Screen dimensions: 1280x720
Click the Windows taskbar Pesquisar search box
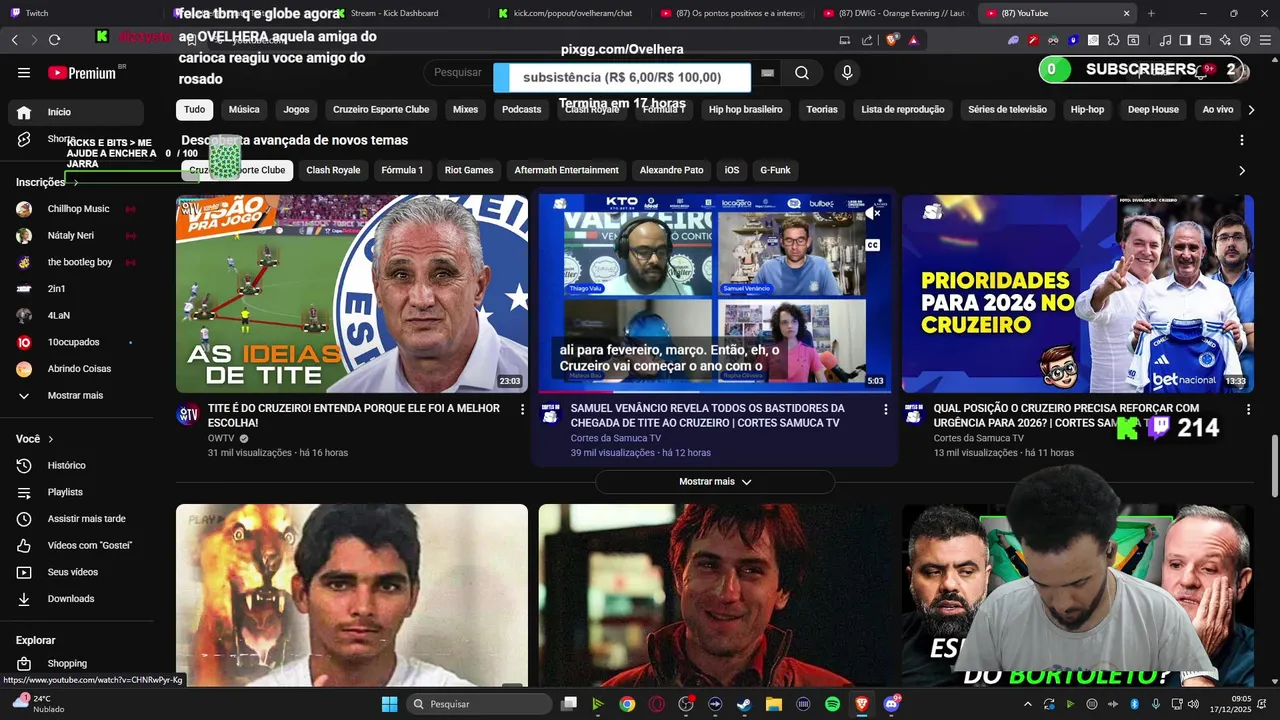[x=479, y=704]
